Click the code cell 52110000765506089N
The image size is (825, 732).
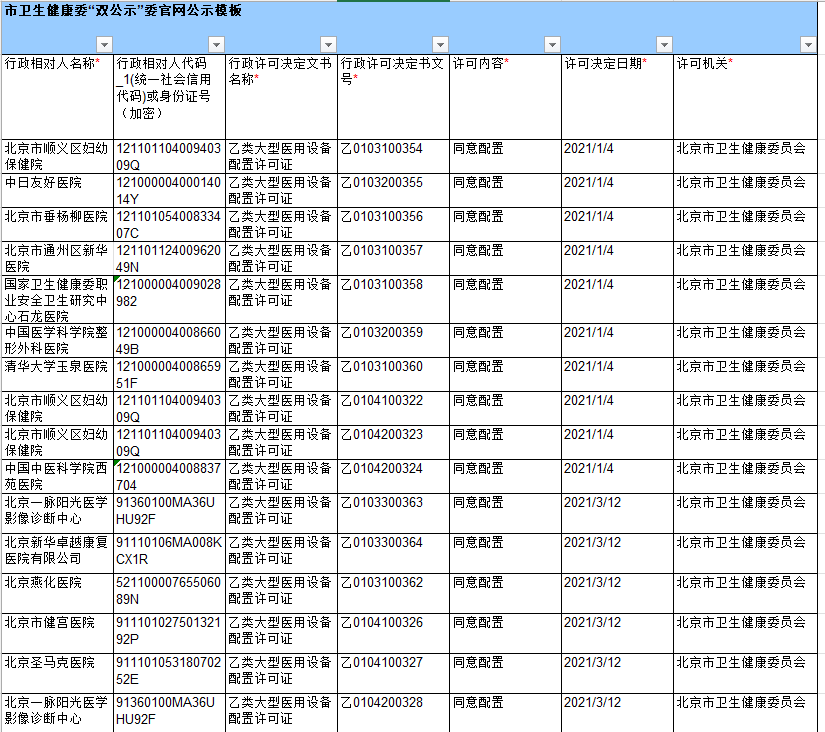[x=169, y=594]
